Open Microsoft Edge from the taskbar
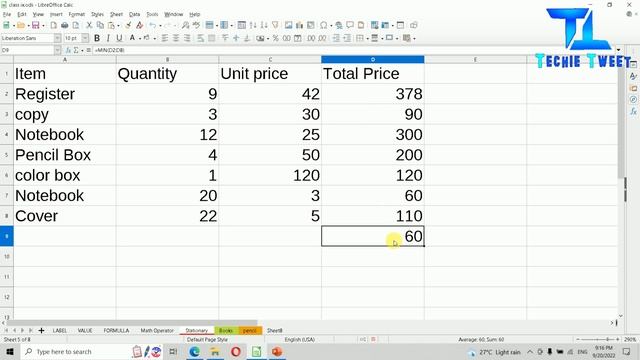 coord(194,352)
